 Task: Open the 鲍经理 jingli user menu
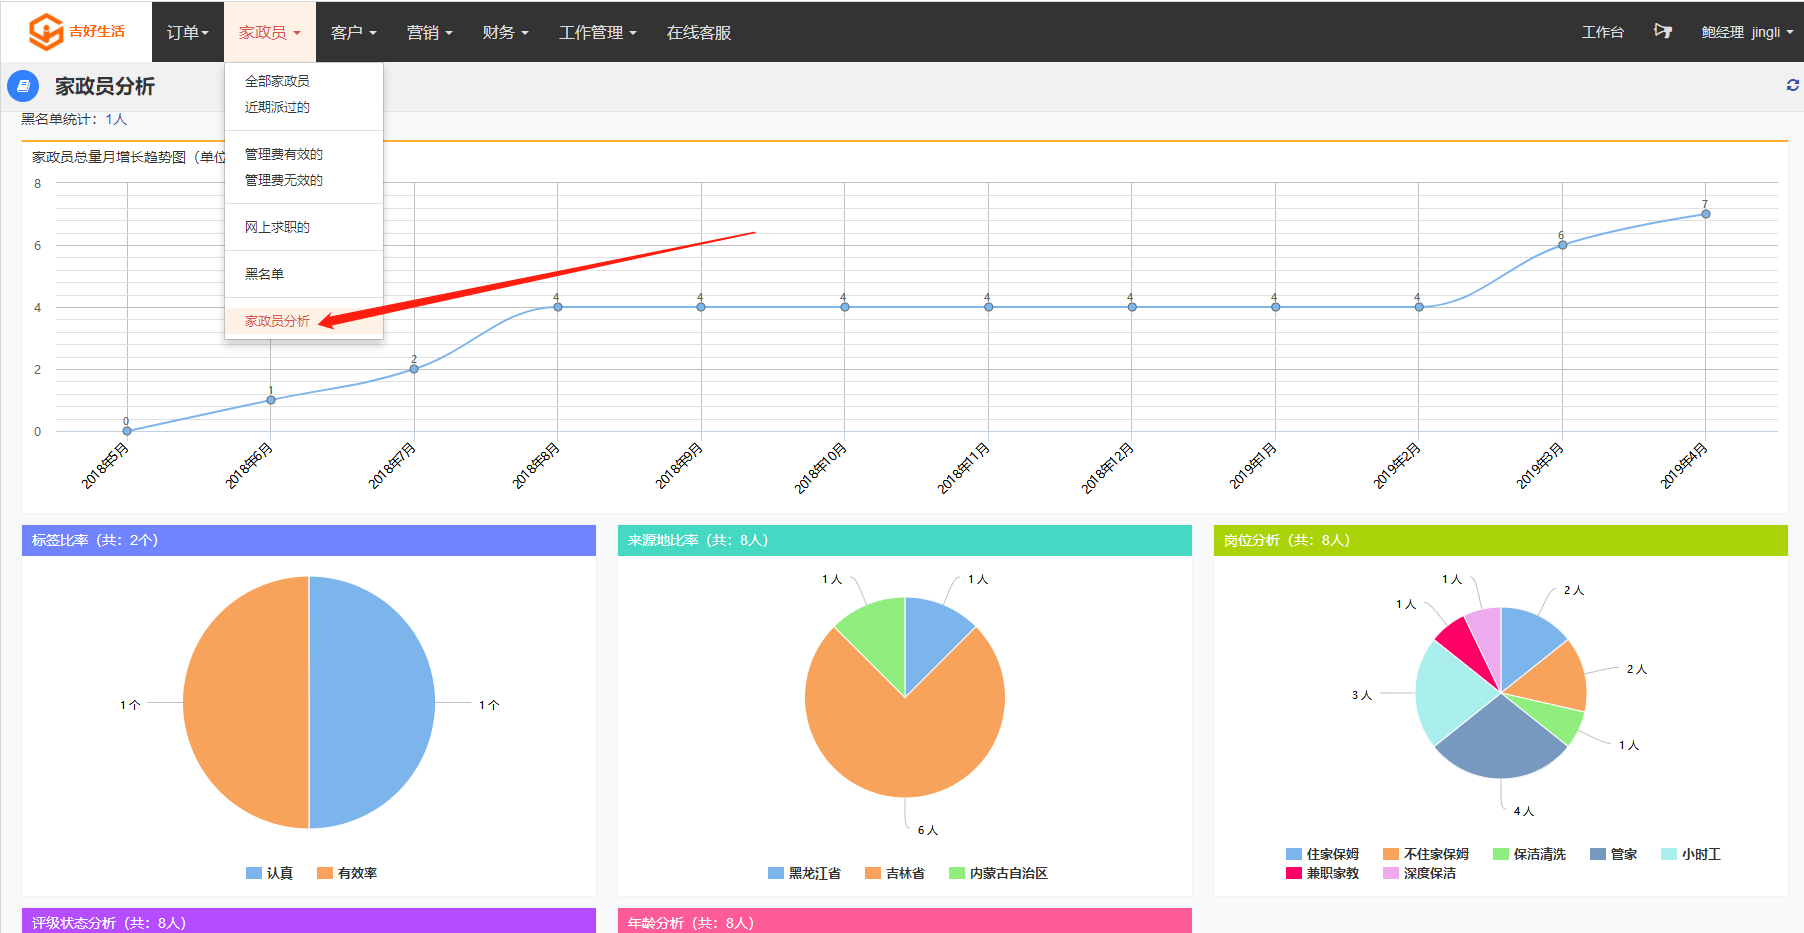1747,32
